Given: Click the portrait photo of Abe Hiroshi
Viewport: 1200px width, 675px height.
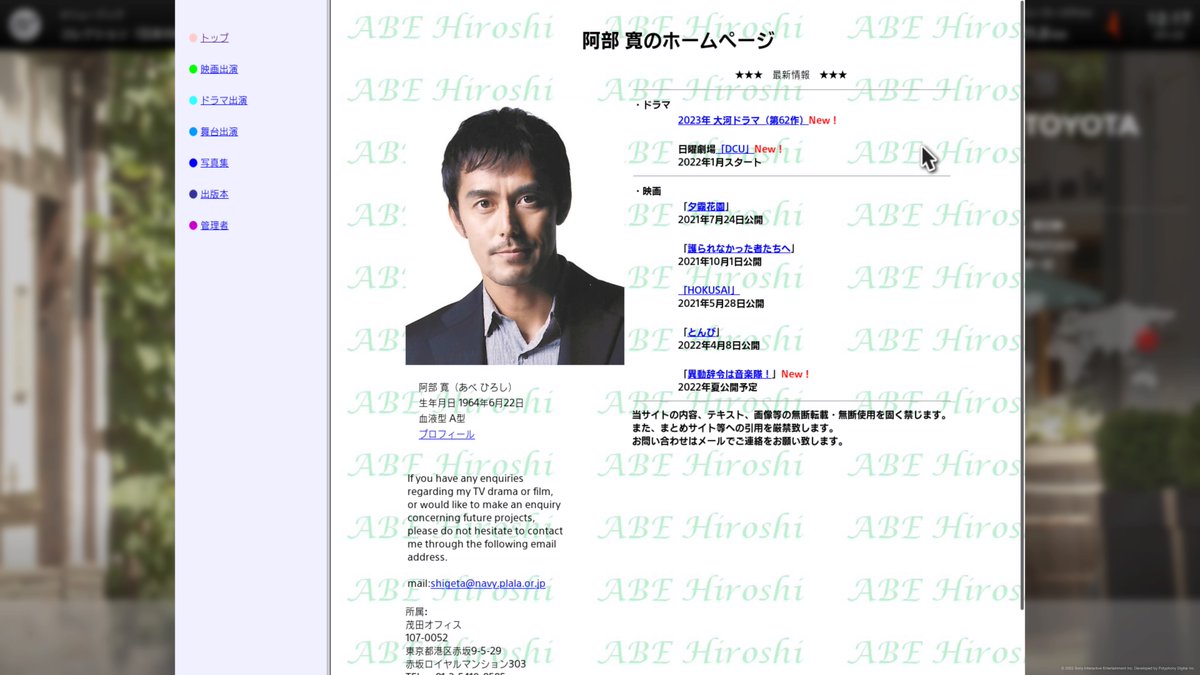Looking at the screenshot, I should pos(515,235).
